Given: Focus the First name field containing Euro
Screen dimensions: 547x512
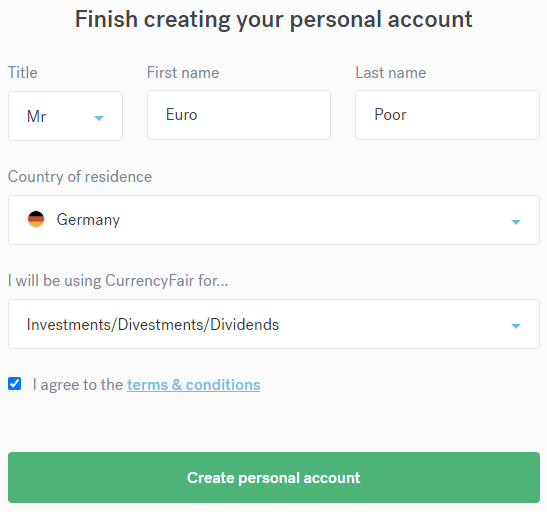Looking at the screenshot, I should pyautogui.click(x=239, y=115).
